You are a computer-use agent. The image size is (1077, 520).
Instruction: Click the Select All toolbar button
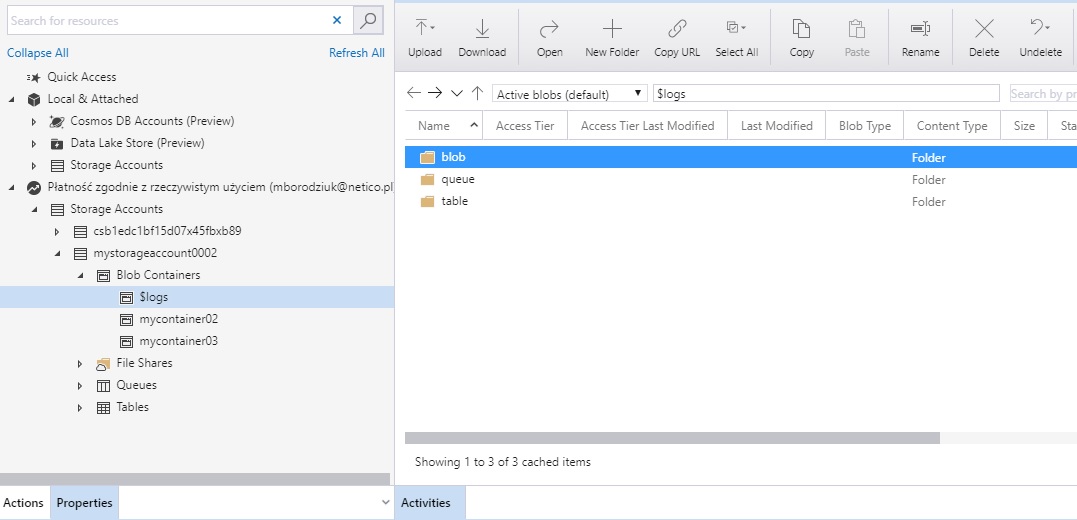[736, 38]
